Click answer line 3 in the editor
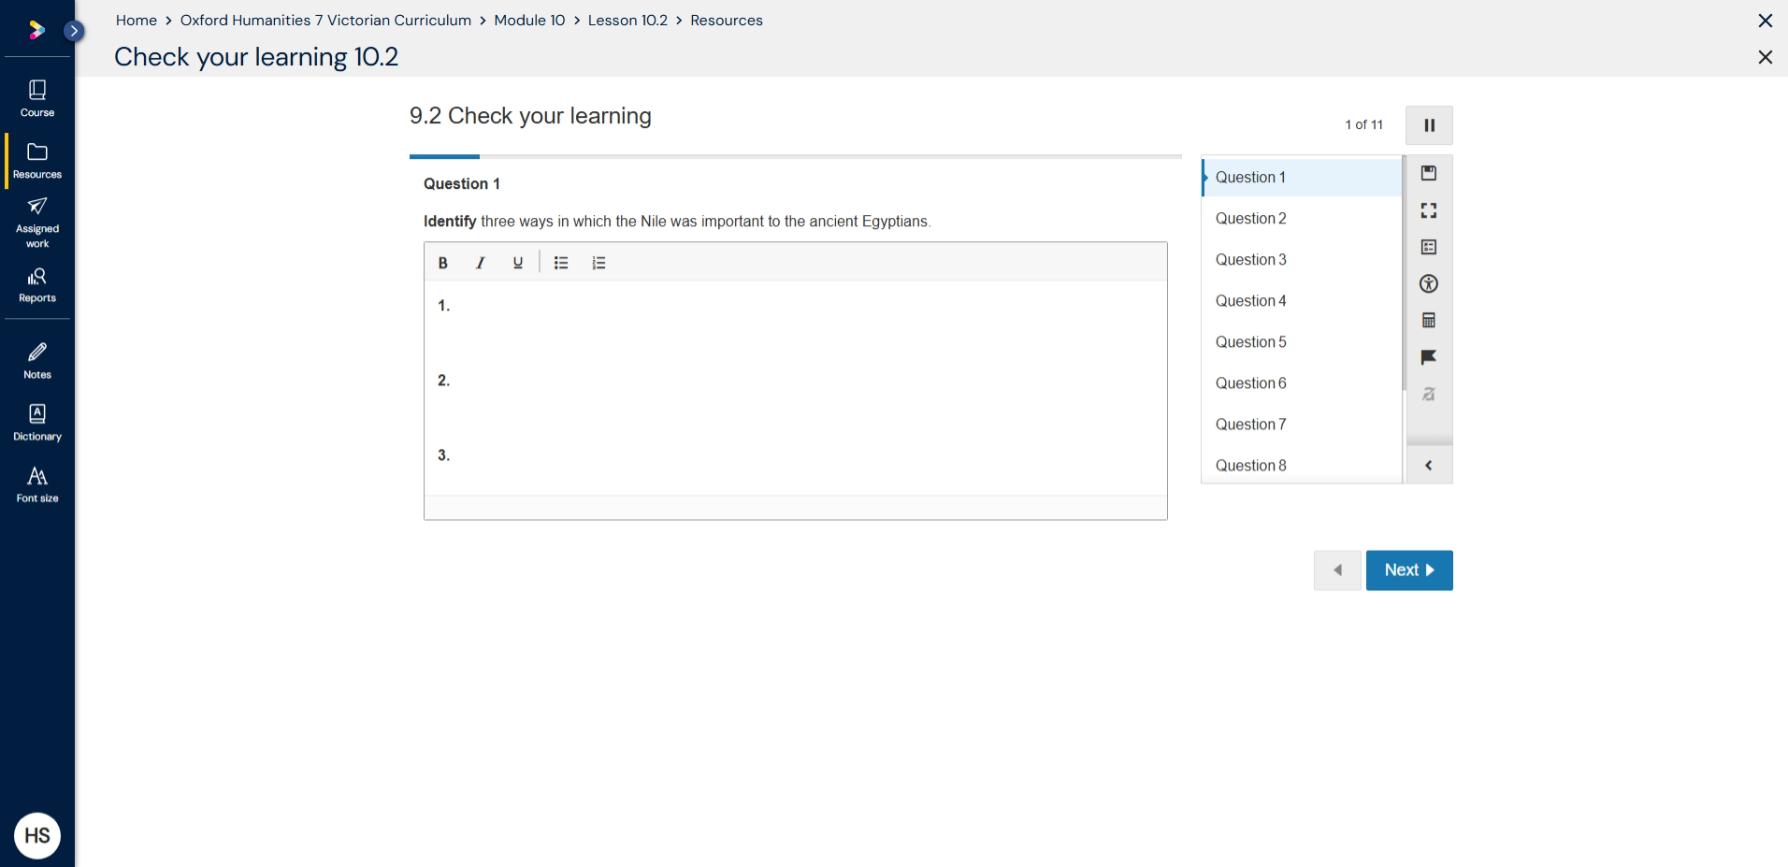The height and width of the screenshot is (867, 1788). 795,456
